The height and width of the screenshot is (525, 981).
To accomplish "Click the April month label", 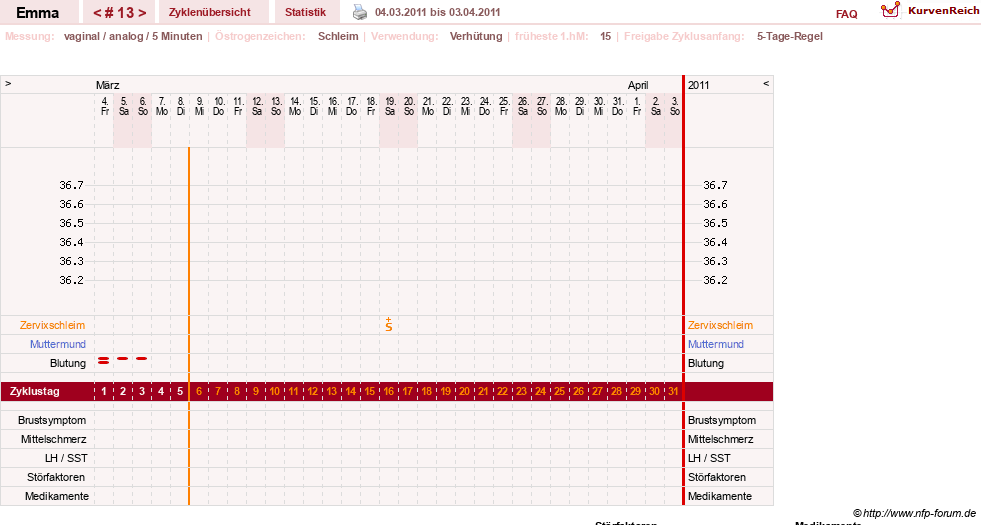I will coord(638,85).
